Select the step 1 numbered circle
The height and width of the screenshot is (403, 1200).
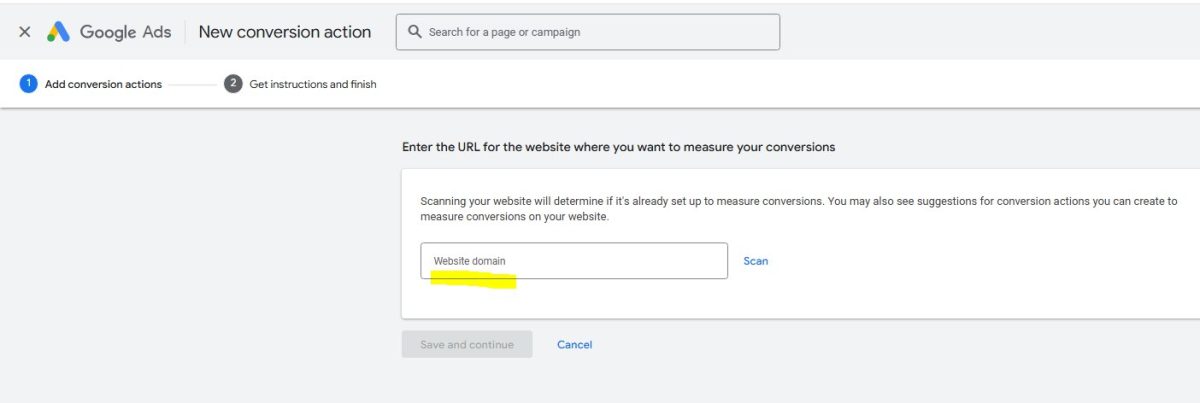point(28,84)
